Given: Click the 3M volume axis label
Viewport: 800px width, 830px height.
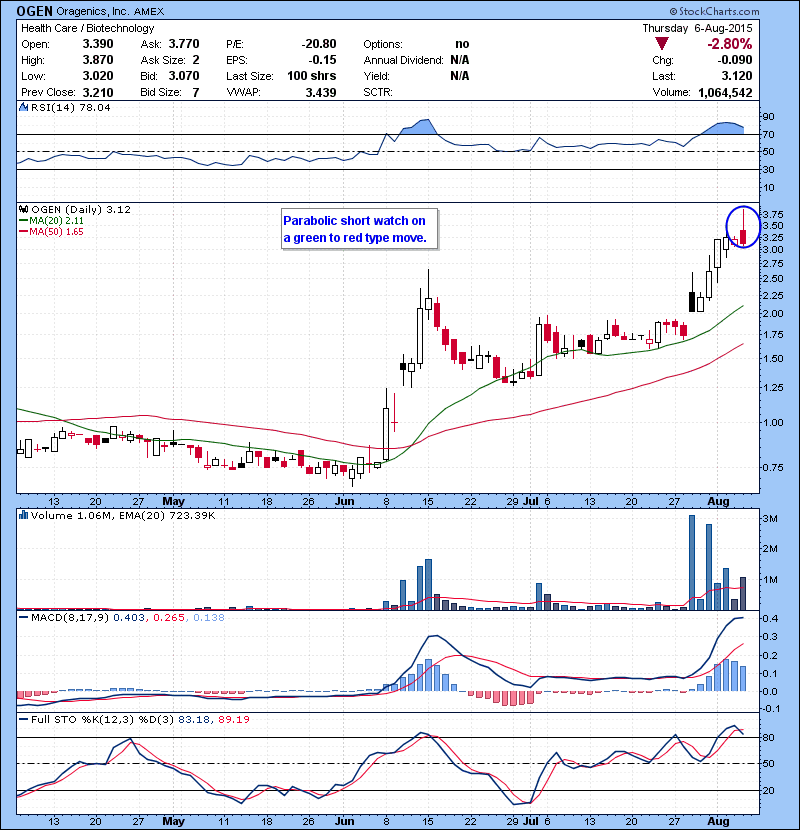Looking at the screenshot, I should 770,519.
